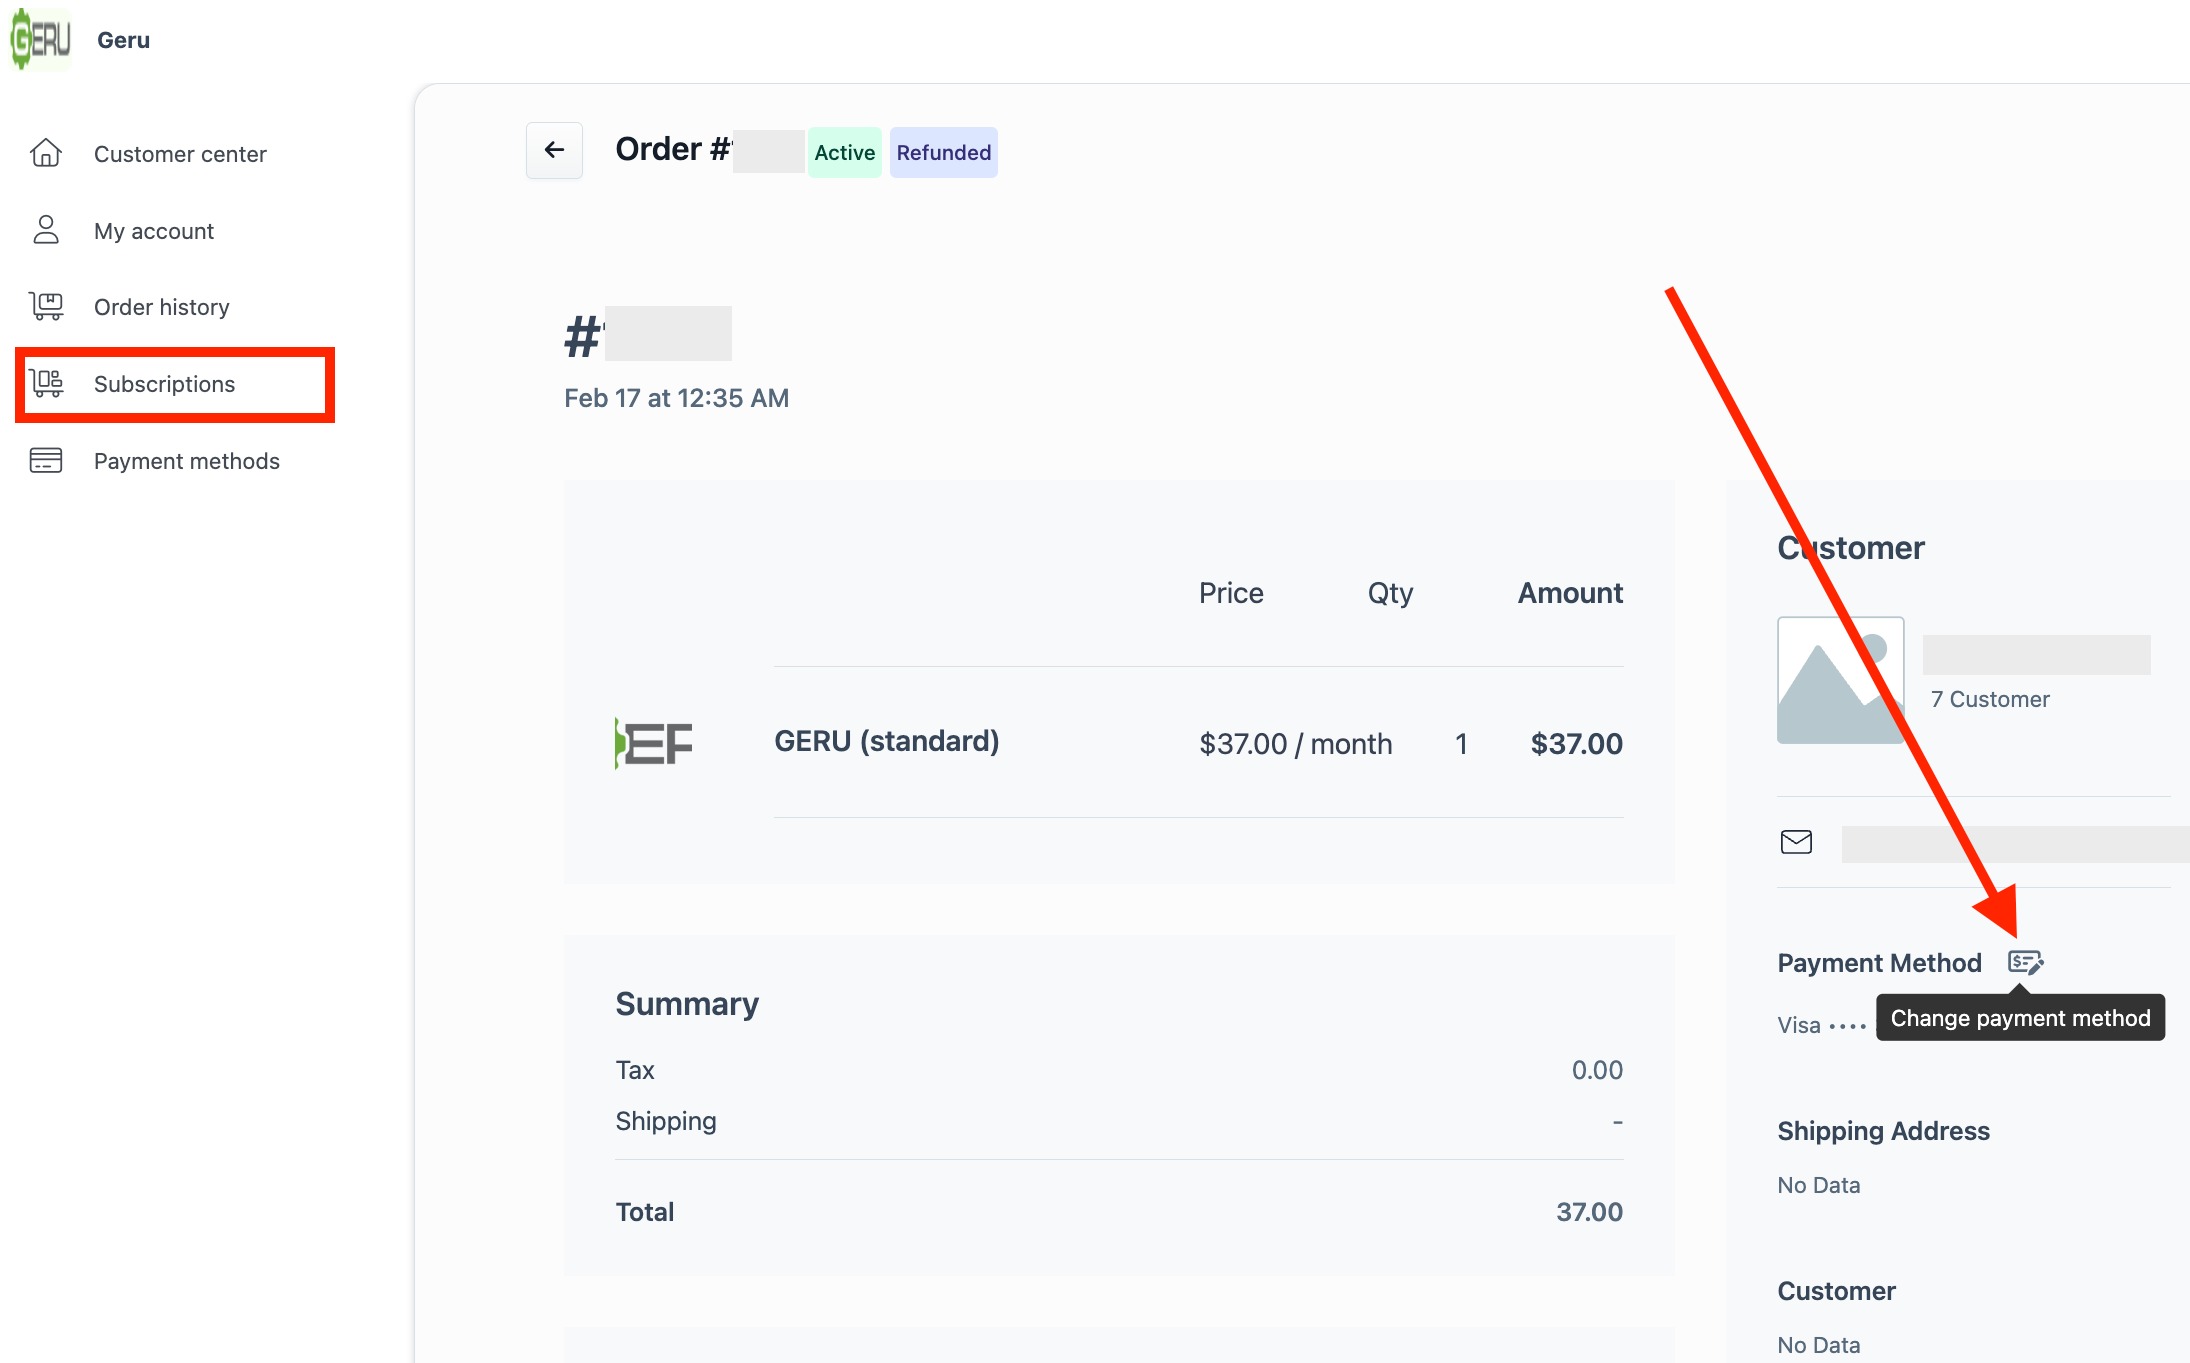Click the Shipping Address heading
This screenshot has width=2190, height=1363.
pyautogui.click(x=1883, y=1131)
